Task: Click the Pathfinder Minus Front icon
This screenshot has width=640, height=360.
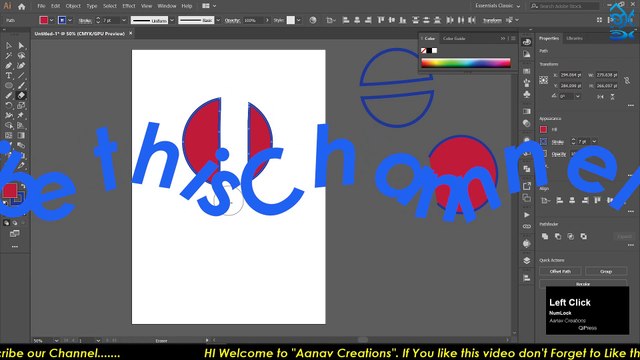Action: click(558, 236)
